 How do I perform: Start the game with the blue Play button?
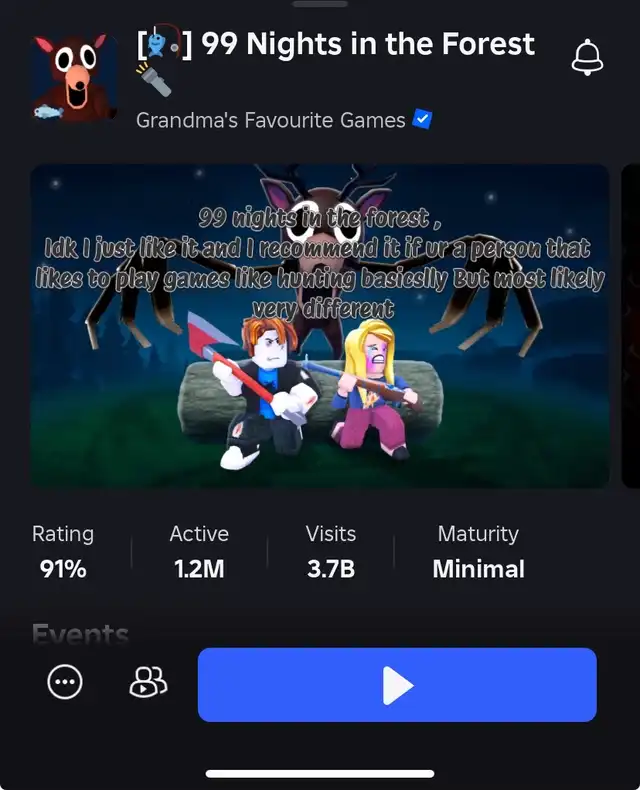pos(397,685)
